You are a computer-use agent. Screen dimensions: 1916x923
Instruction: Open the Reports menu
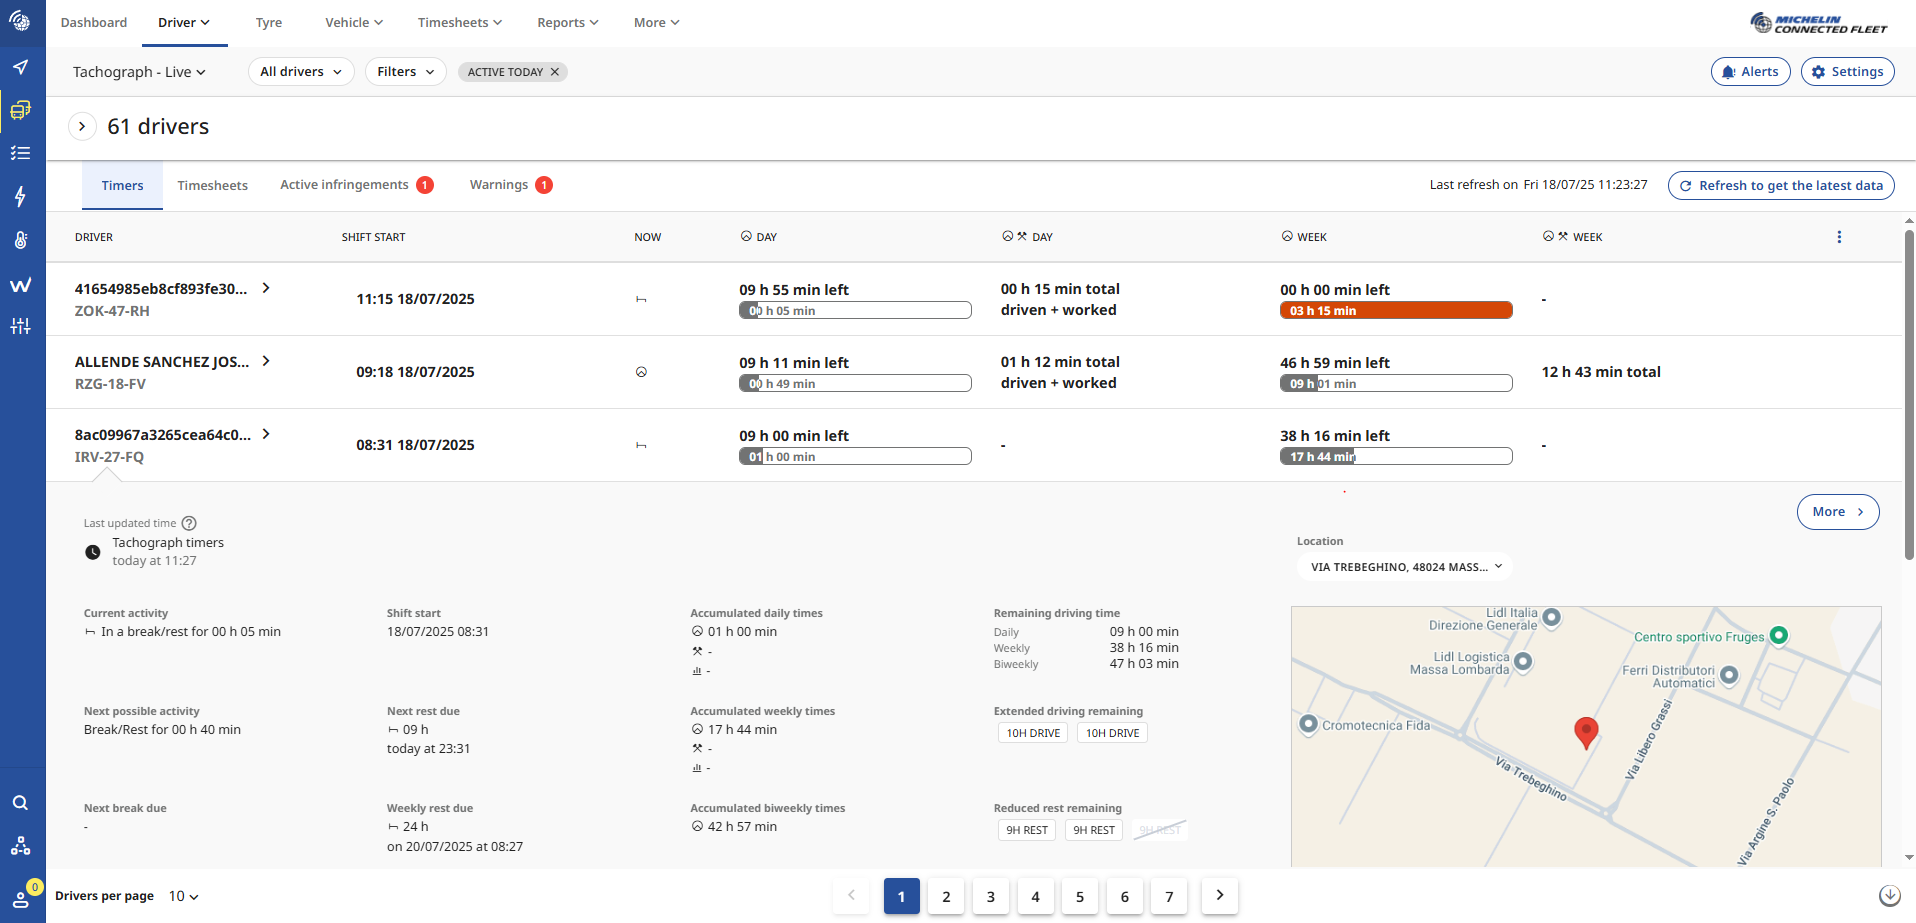567,23
